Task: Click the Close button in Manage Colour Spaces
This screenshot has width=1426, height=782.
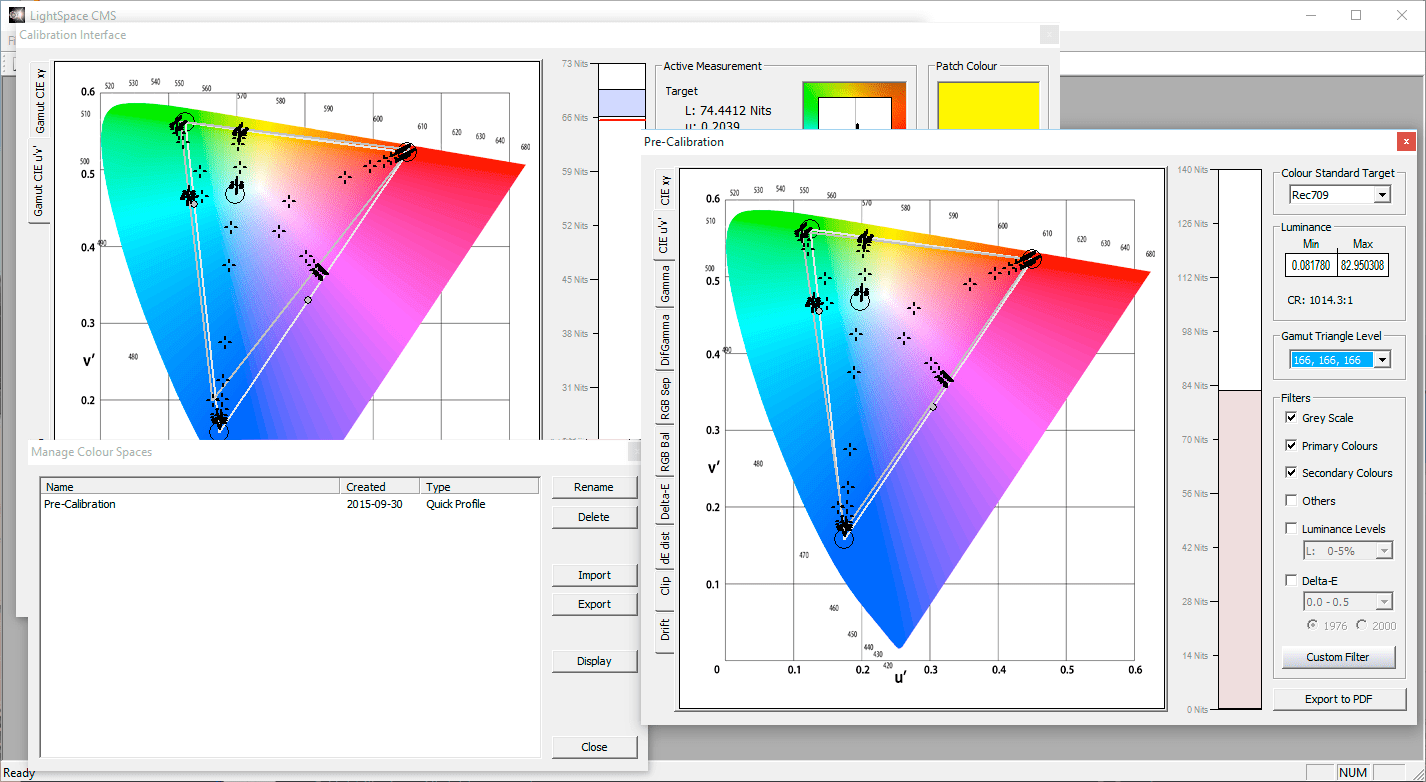Action: pos(594,747)
